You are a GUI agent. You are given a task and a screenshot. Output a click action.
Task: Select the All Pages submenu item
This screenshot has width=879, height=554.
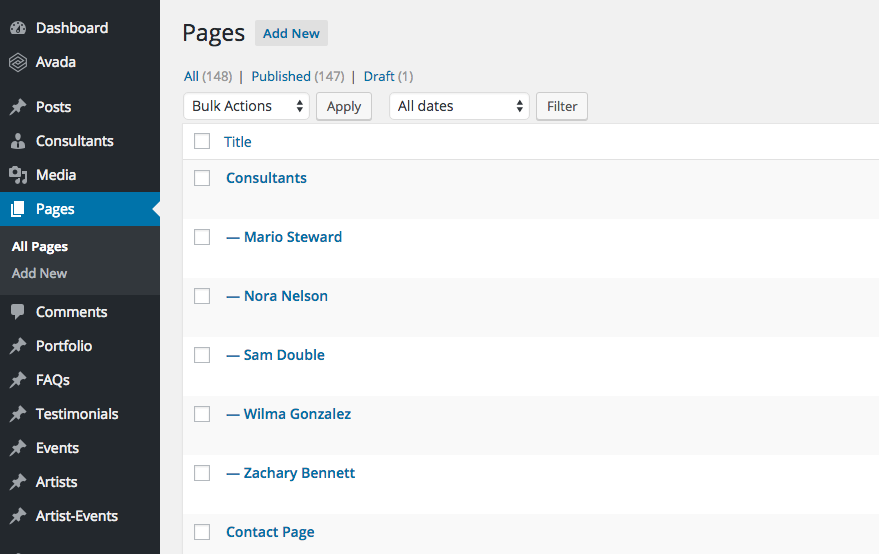(x=40, y=247)
